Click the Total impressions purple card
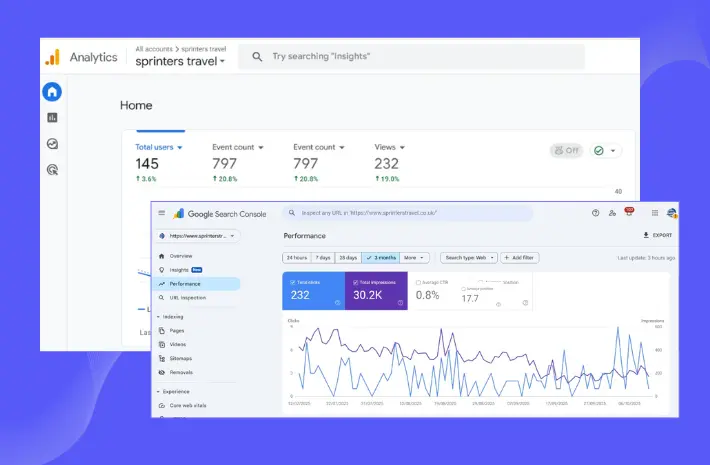This screenshot has height=465, width=710. [x=376, y=291]
